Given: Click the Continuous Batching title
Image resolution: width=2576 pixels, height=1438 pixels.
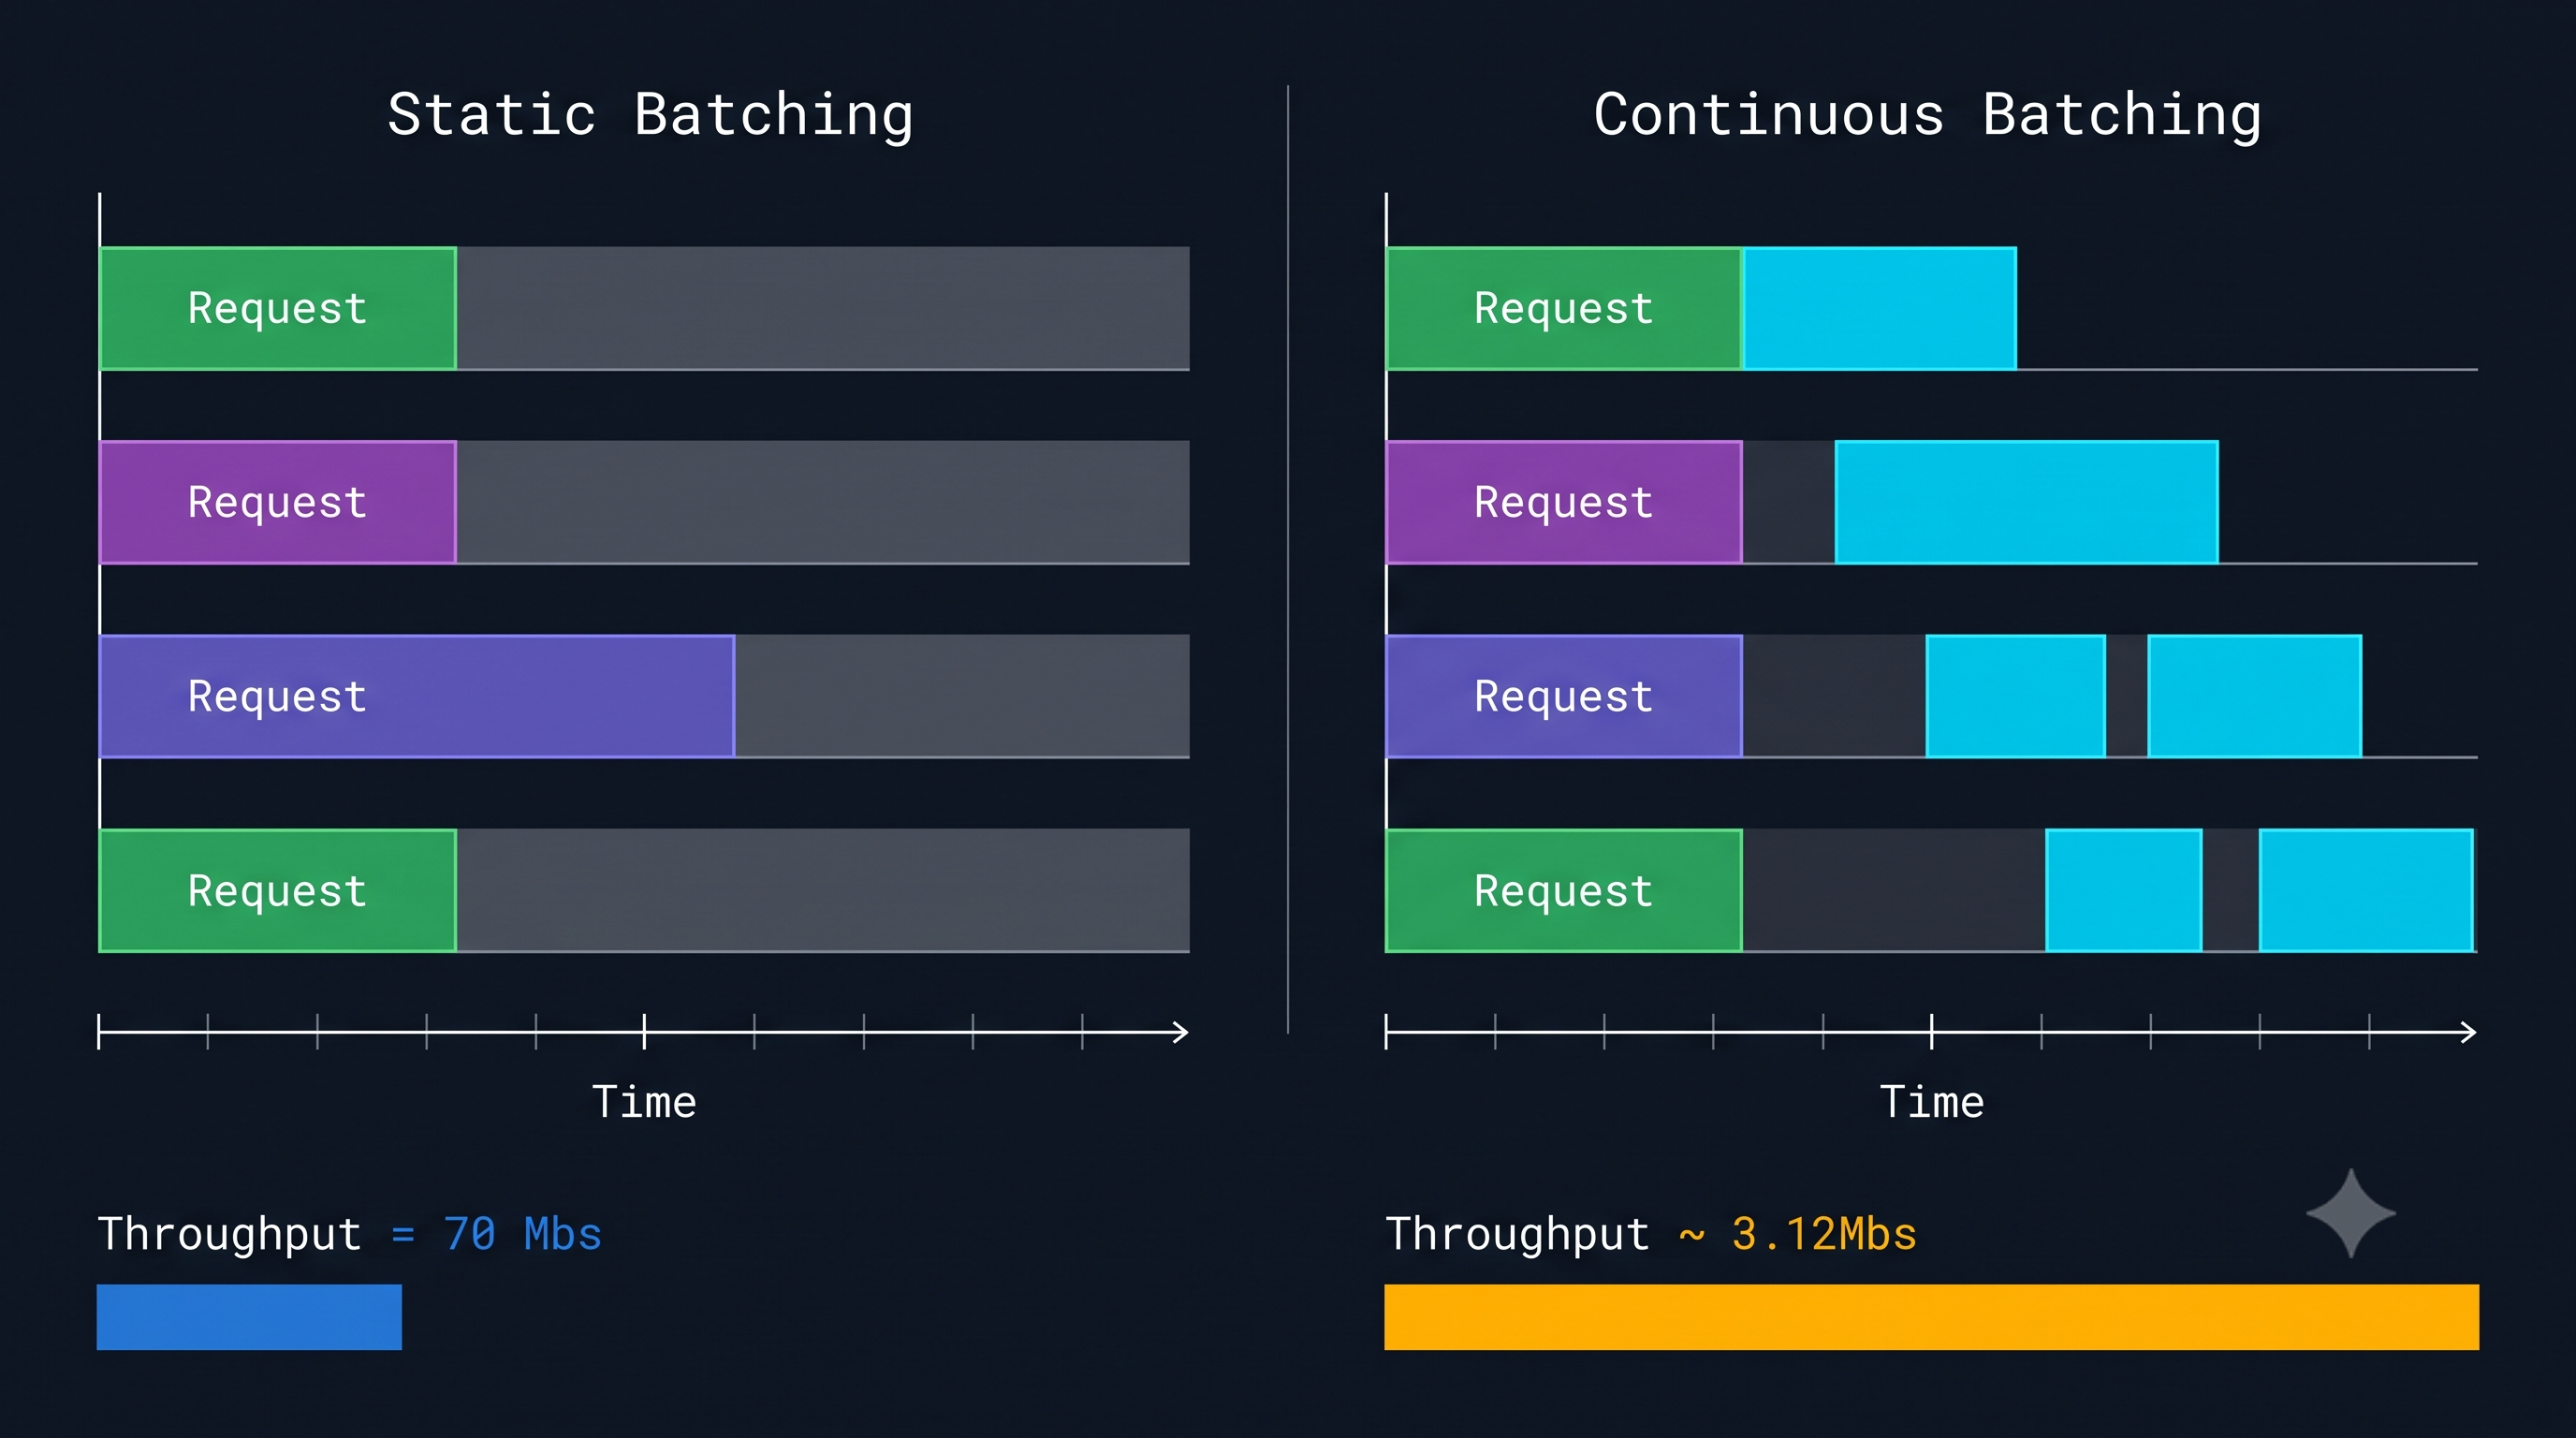Looking at the screenshot, I should (1927, 115).
